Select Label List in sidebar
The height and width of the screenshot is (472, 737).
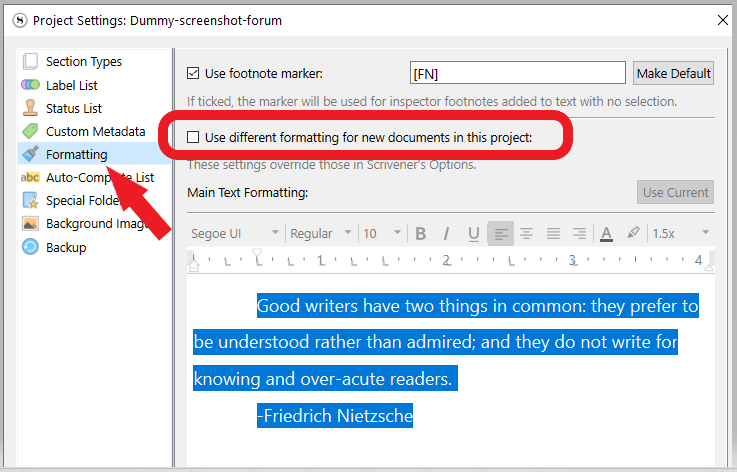tap(72, 85)
